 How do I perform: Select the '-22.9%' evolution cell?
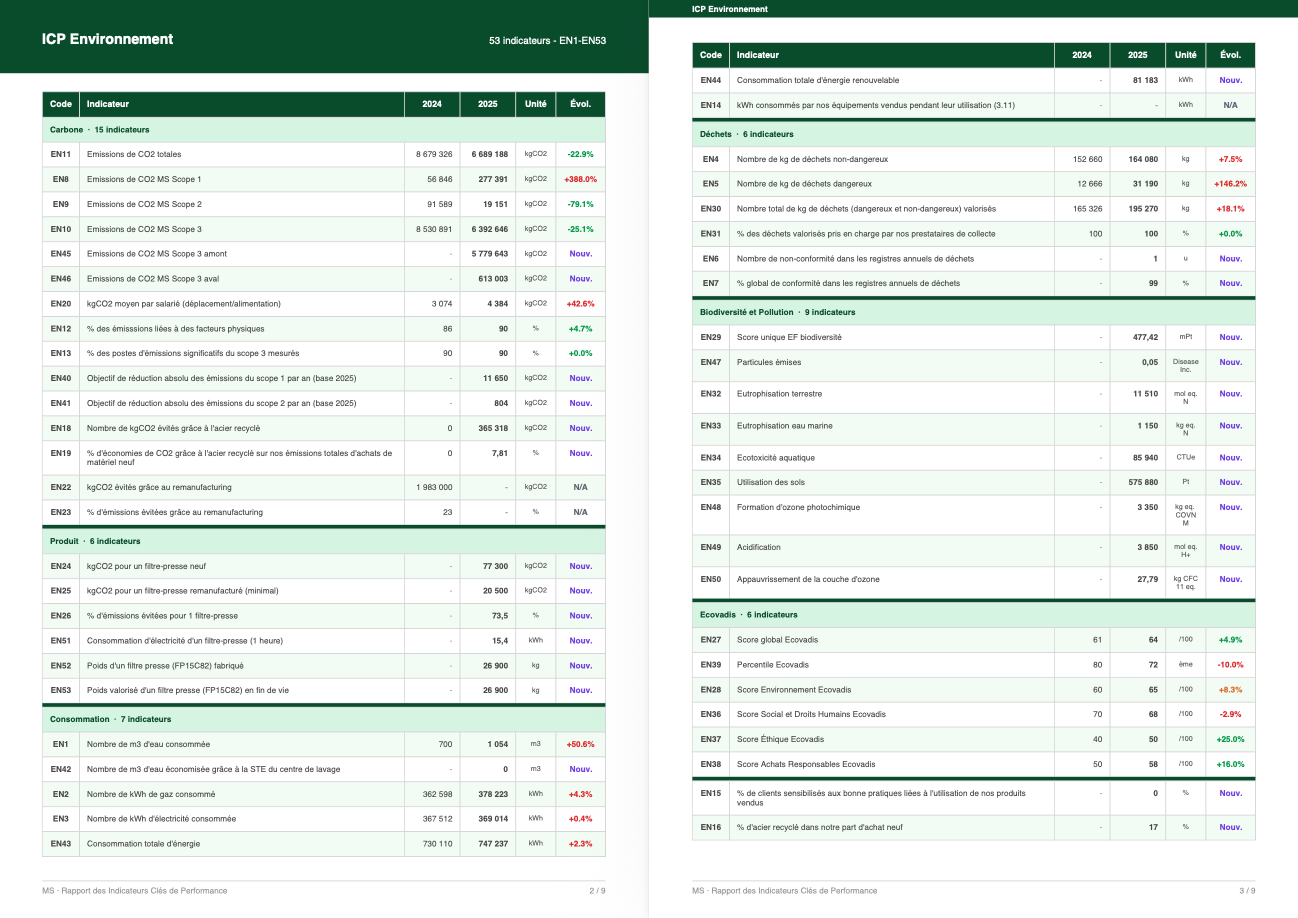point(580,155)
